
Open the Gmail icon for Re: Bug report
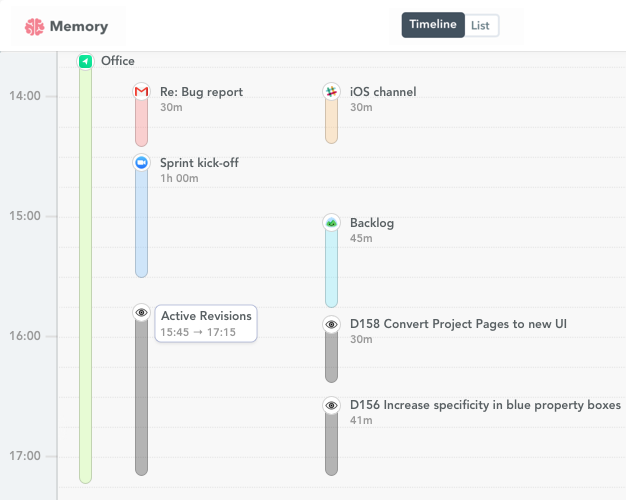click(x=141, y=92)
